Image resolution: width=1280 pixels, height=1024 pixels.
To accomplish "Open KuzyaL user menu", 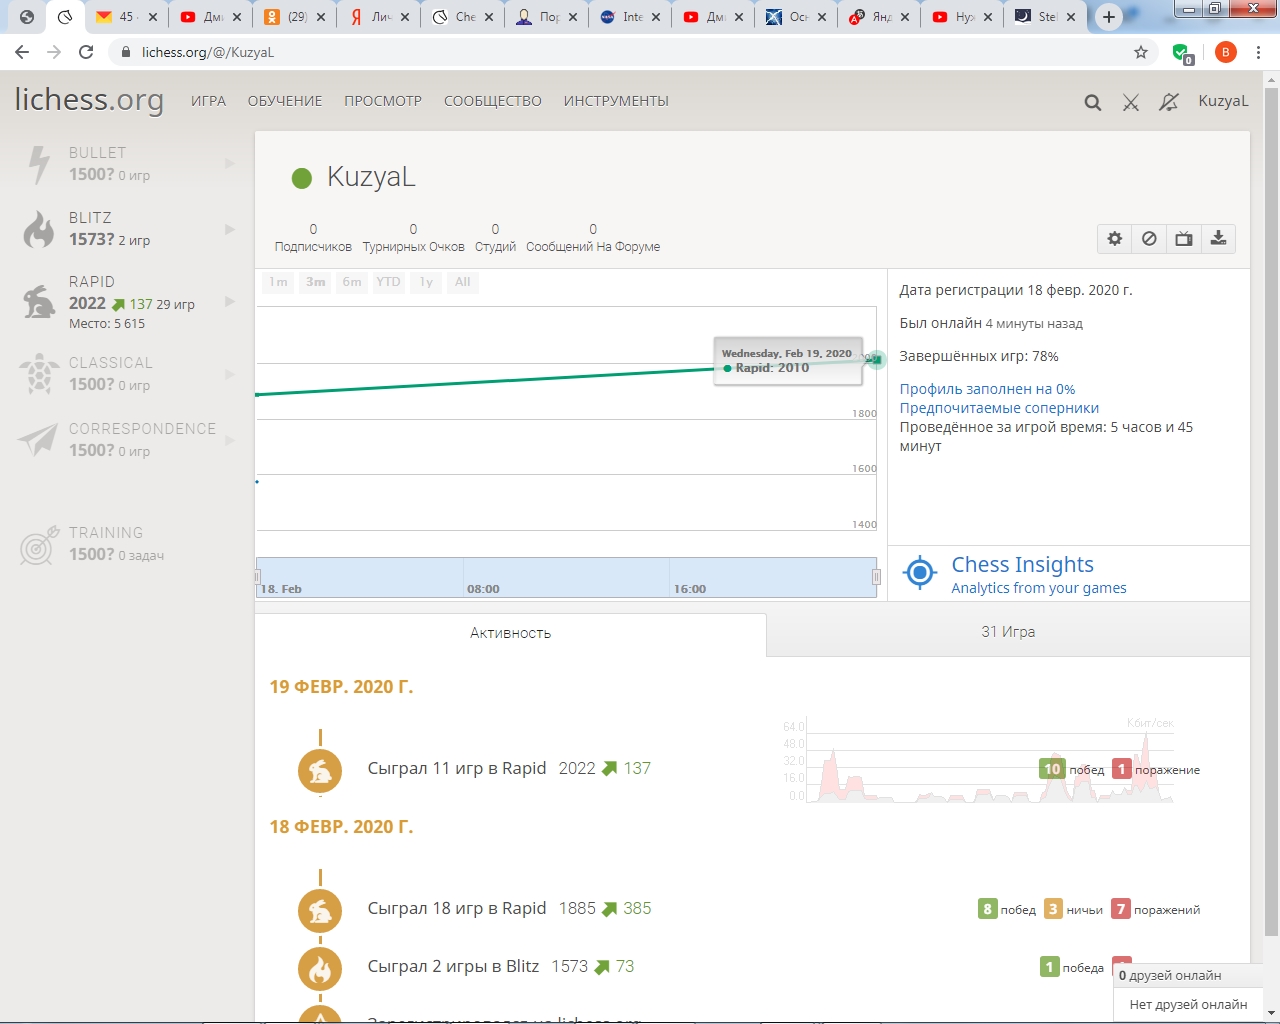I will tap(1223, 101).
